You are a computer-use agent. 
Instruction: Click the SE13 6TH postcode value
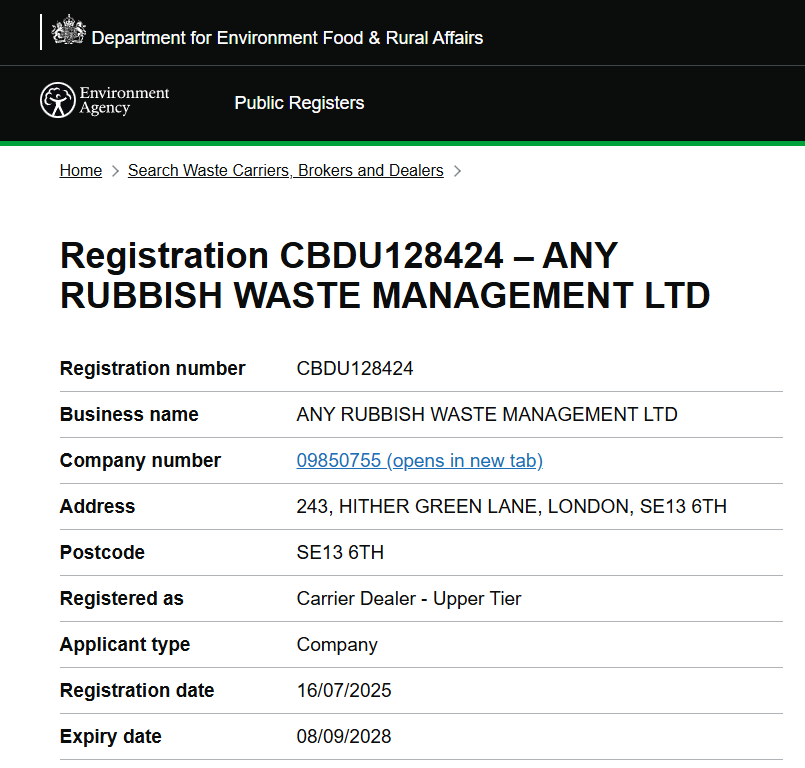click(340, 552)
